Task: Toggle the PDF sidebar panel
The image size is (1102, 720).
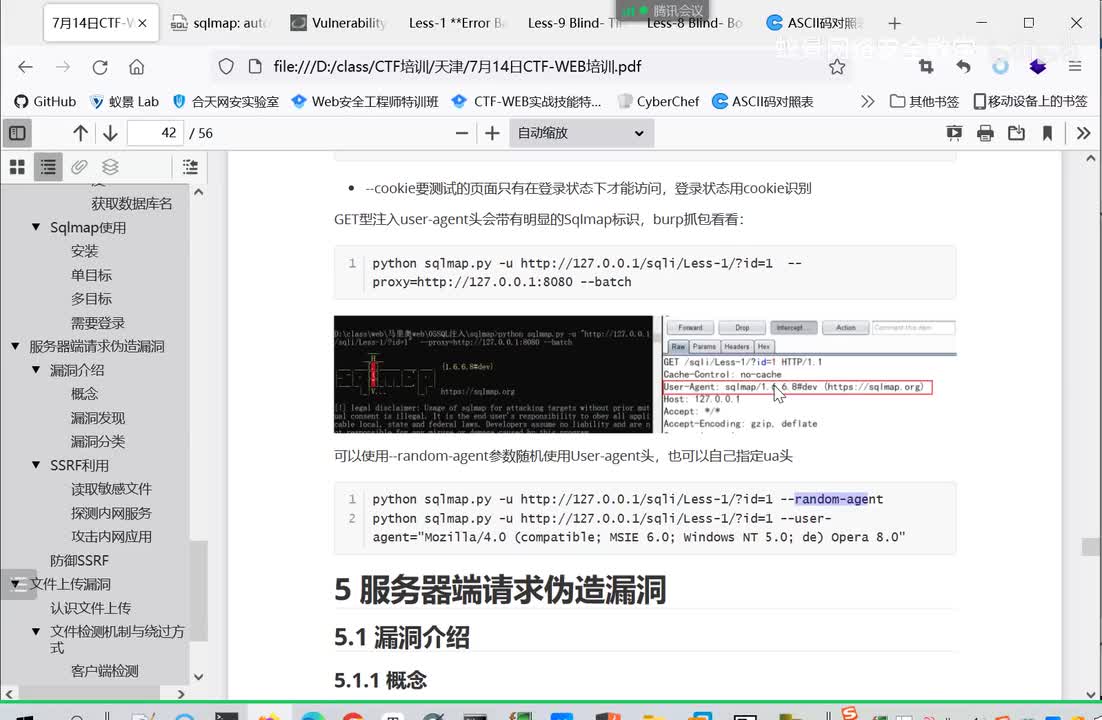Action: (17, 133)
